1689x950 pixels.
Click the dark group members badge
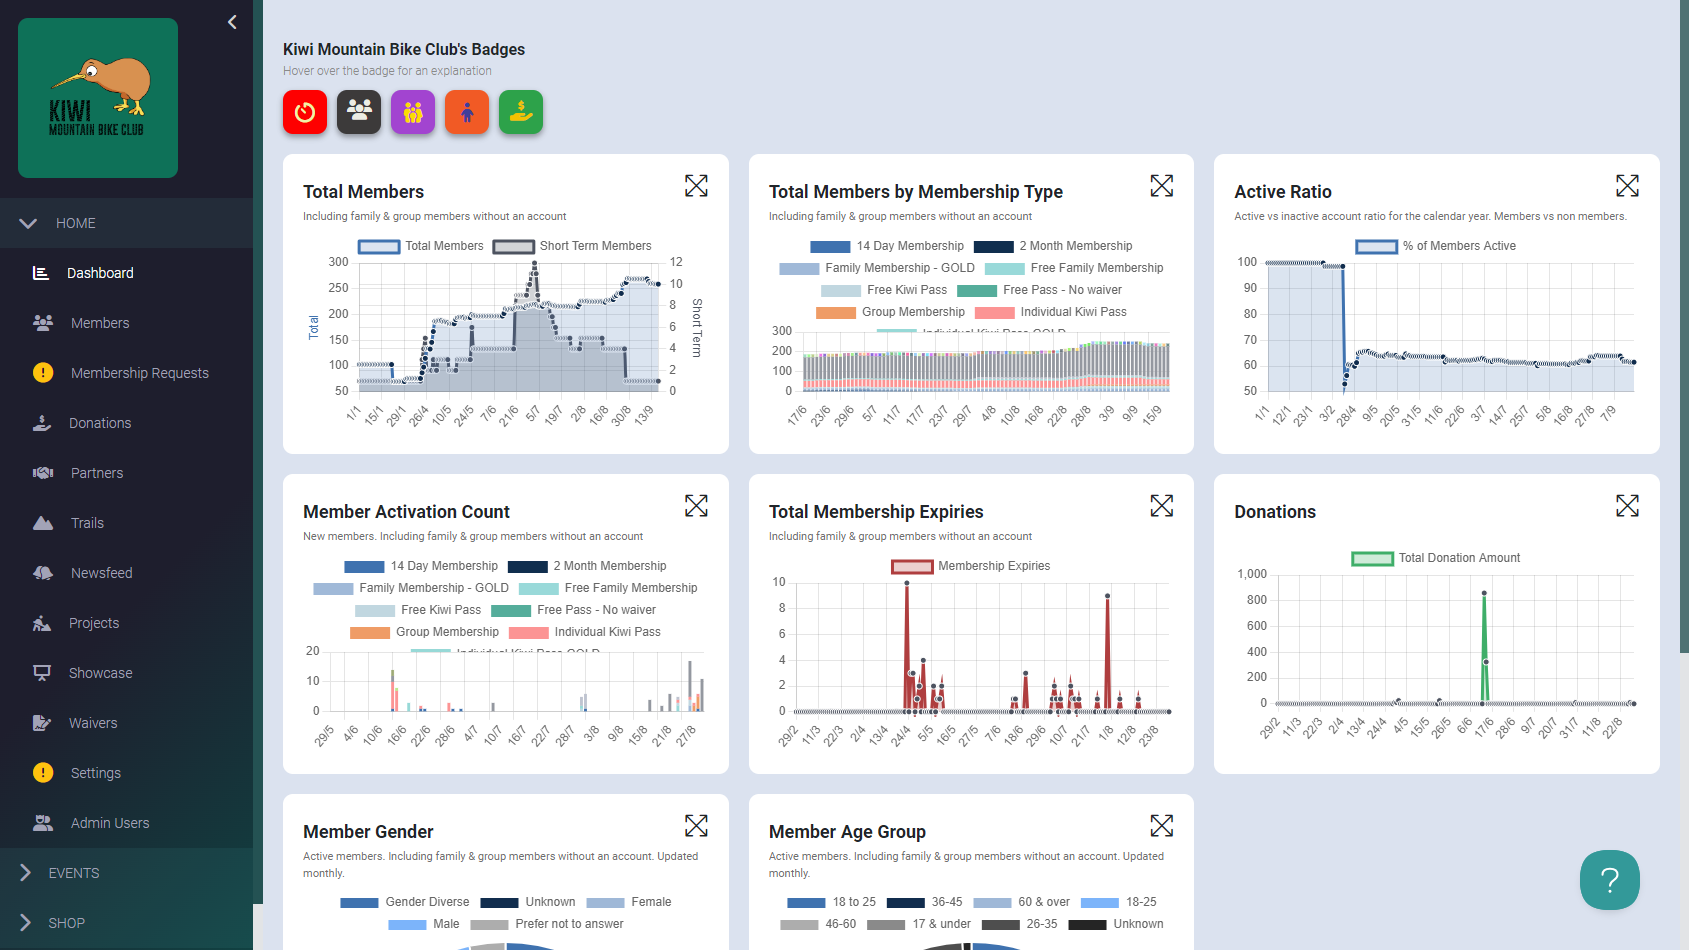click(359, 112)
